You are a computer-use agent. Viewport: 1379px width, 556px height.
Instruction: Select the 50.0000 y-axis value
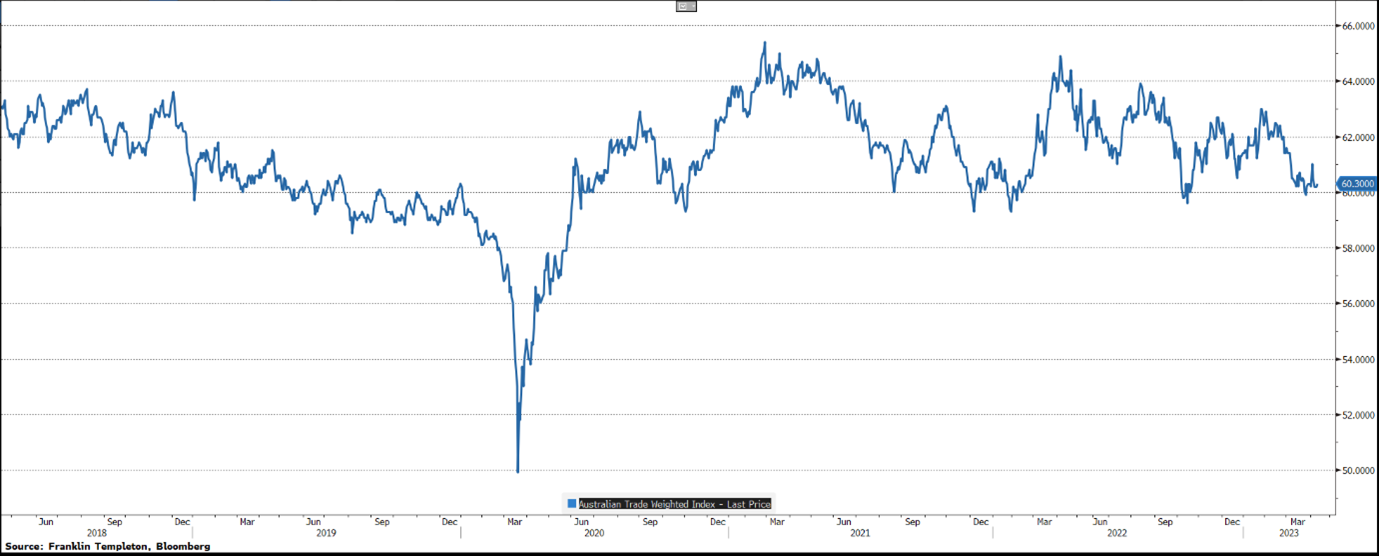point(1357,470)
